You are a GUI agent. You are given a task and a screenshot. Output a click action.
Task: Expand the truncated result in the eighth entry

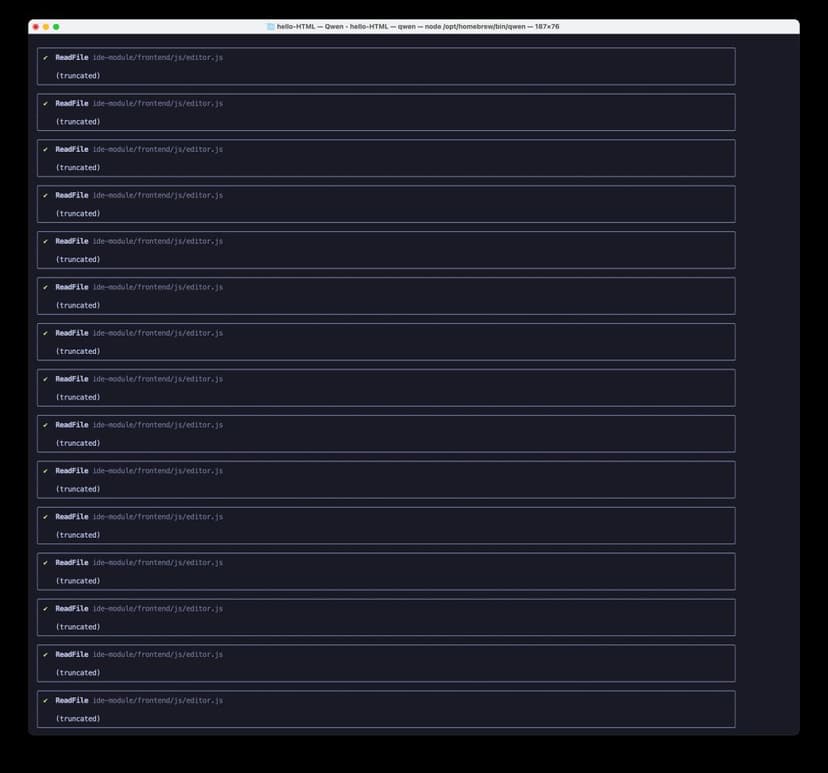coord(78,396)
